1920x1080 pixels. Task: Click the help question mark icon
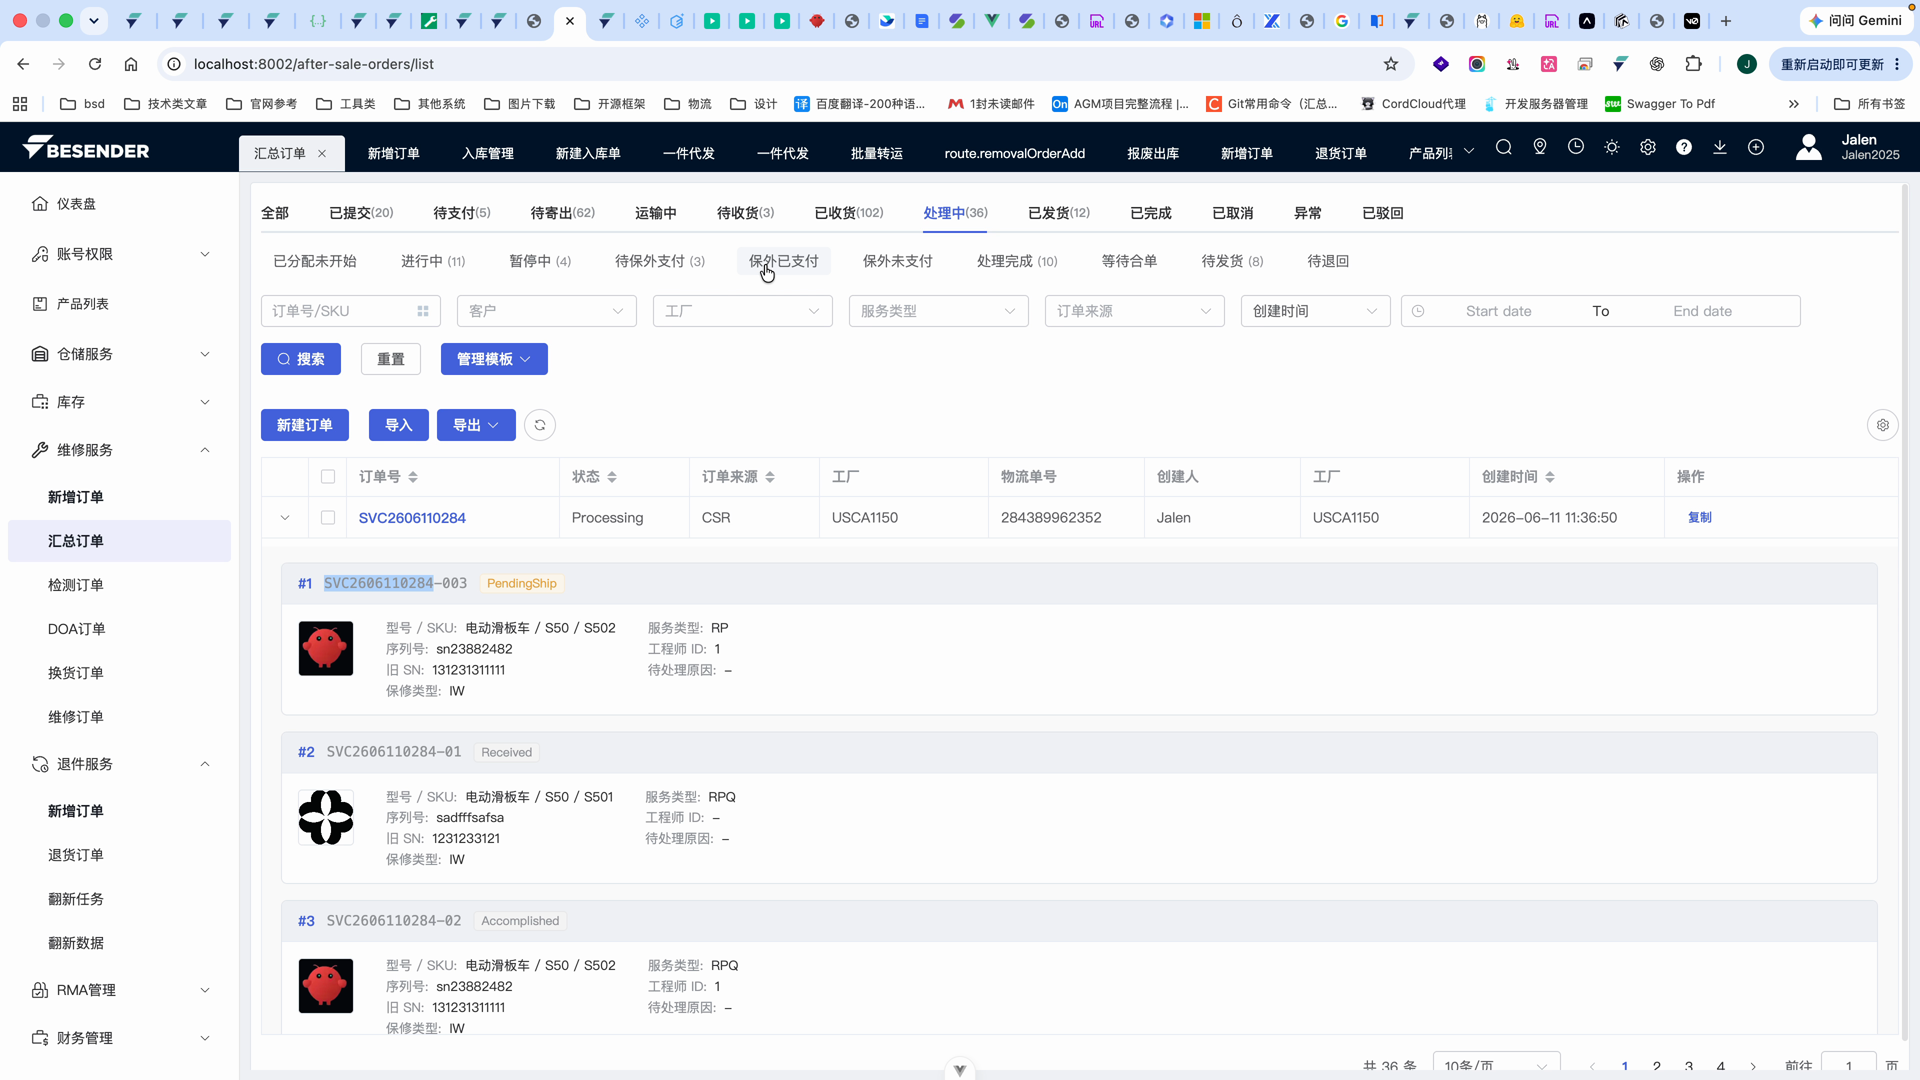click(x=1684, y=148)
